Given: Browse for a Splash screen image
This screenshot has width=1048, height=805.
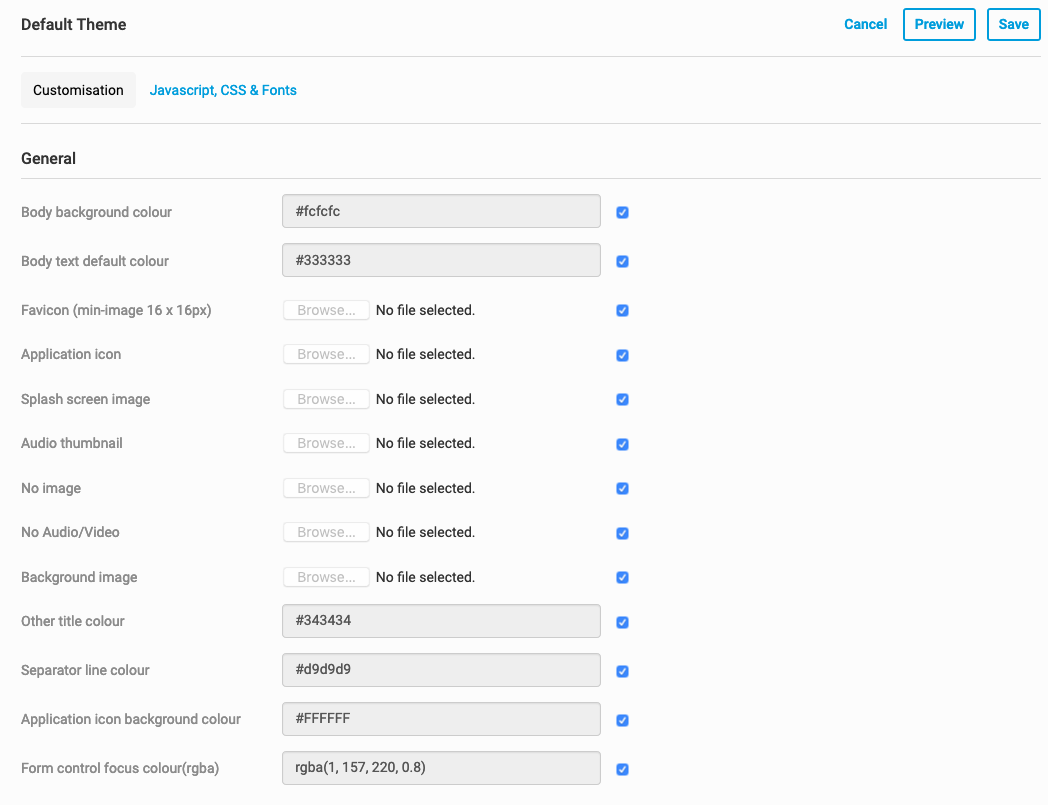Looking at the screenshot, I should [326, 399].
